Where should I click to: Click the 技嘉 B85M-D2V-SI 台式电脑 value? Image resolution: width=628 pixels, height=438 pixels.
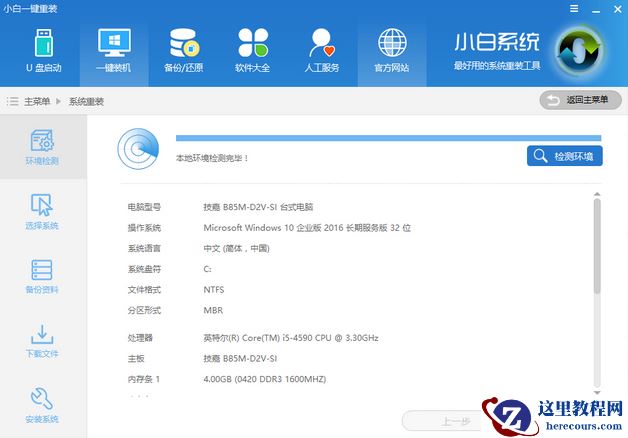coord(258,207)
